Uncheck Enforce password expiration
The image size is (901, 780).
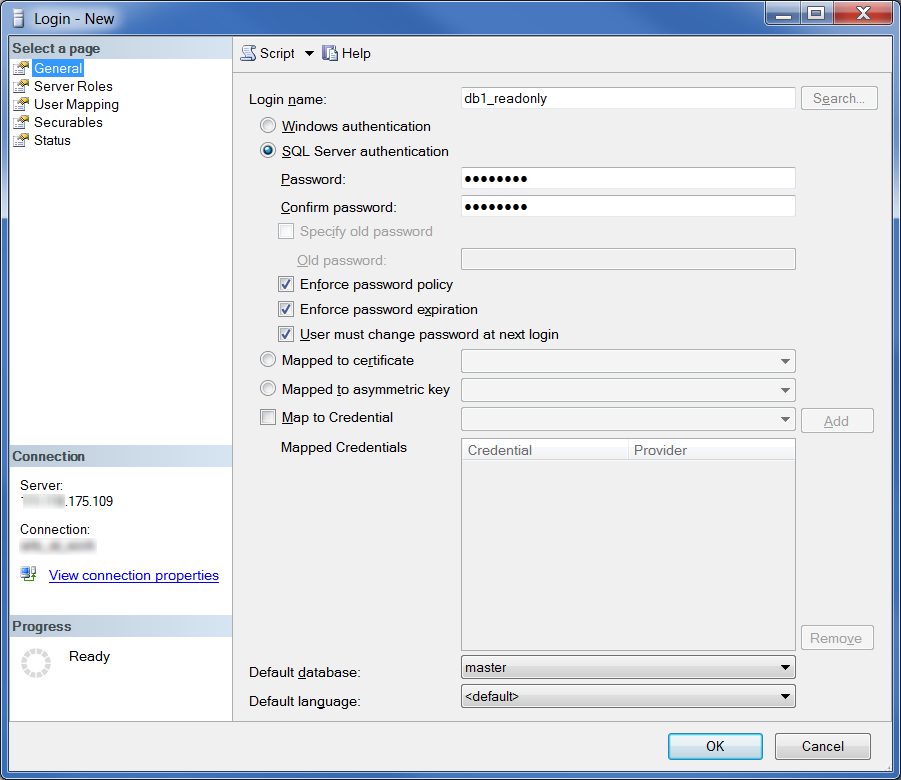[285, 309]
